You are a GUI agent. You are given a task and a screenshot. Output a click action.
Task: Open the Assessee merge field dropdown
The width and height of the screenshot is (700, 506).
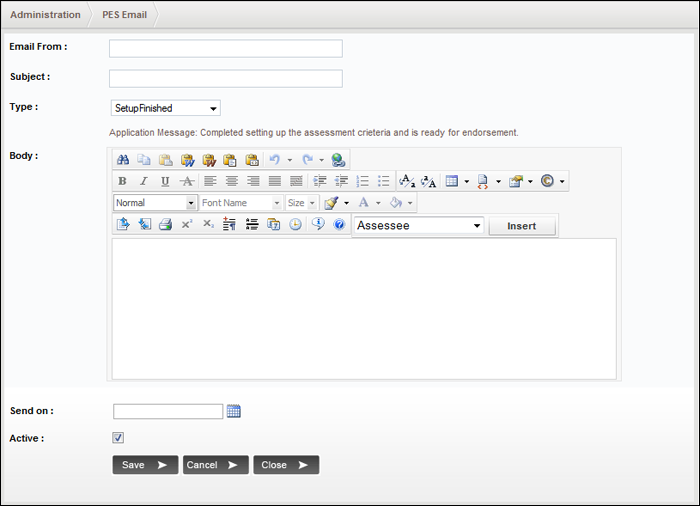pyautogui.click(x=419, y=226)
